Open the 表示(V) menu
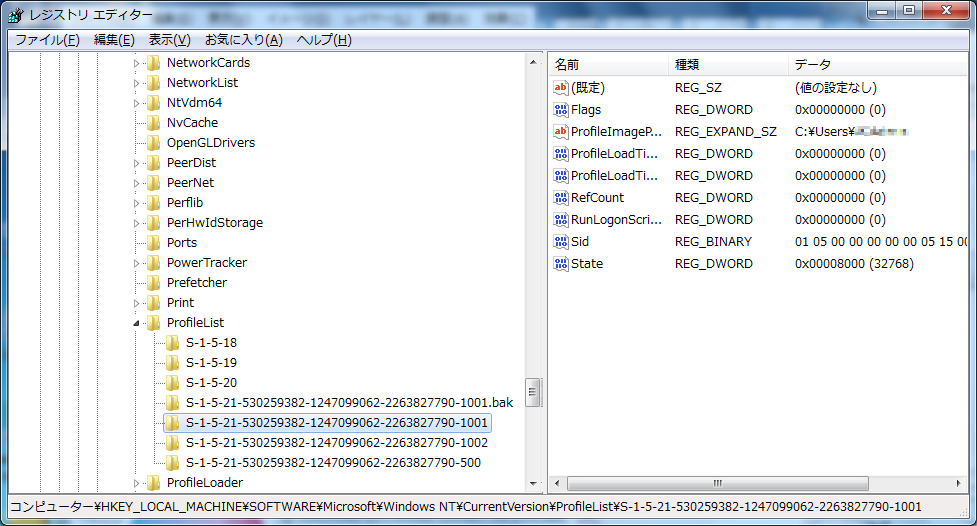This screenshot has height=526, width=977. [x=169, y=40]
